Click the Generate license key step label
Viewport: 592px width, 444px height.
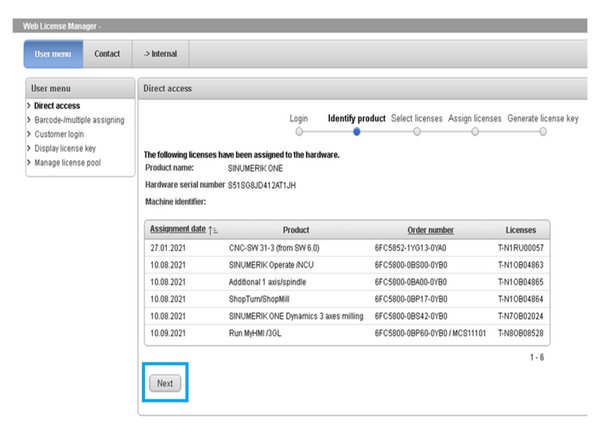point(543,119)
